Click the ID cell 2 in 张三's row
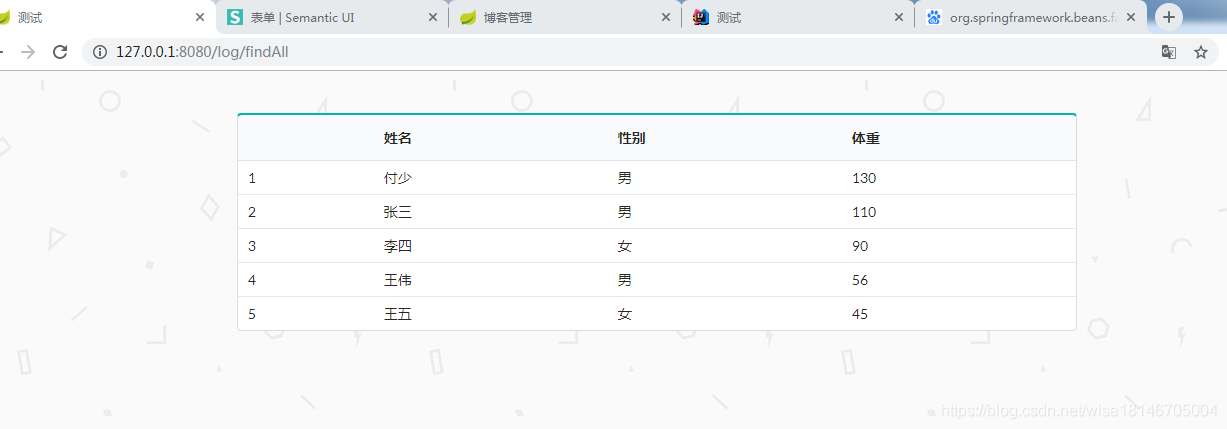The height and width of the screenshot is (429, 1227). [x=252, y=212]
